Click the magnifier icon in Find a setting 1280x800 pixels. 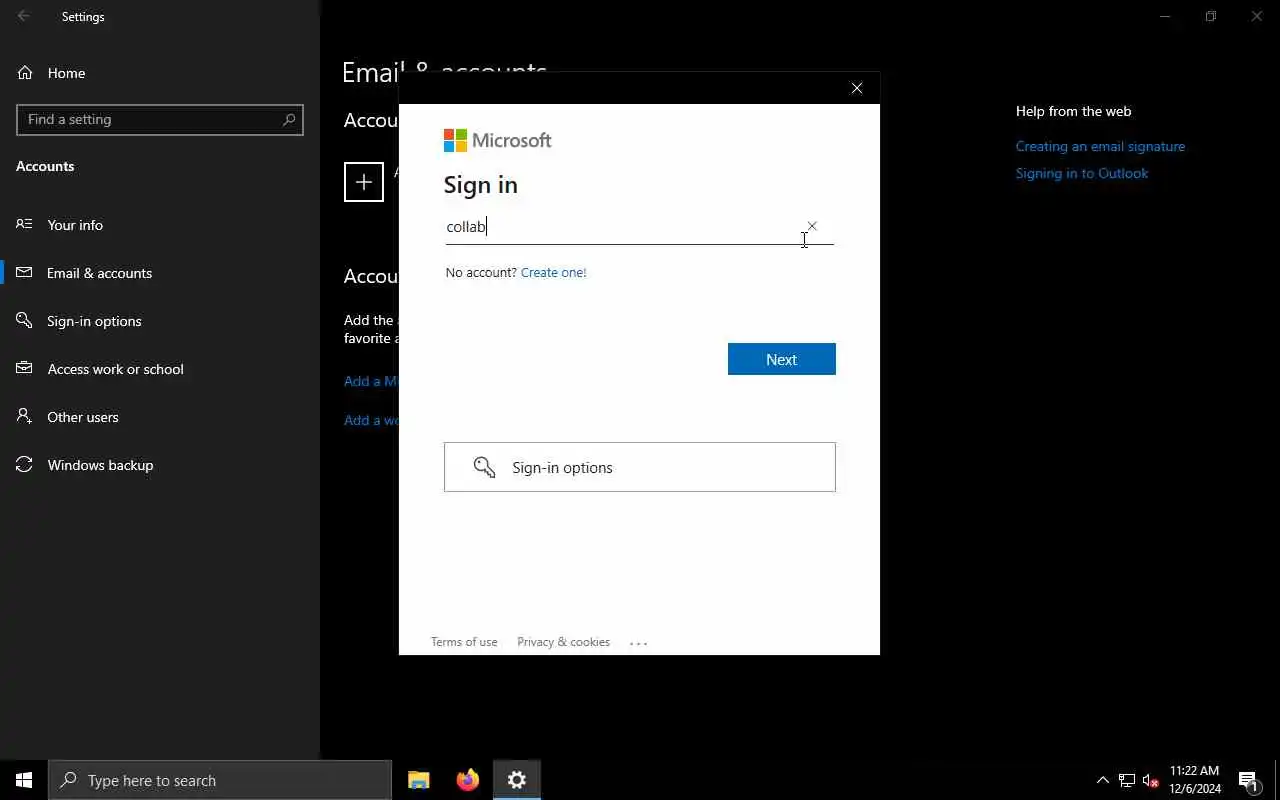(289, 119)
